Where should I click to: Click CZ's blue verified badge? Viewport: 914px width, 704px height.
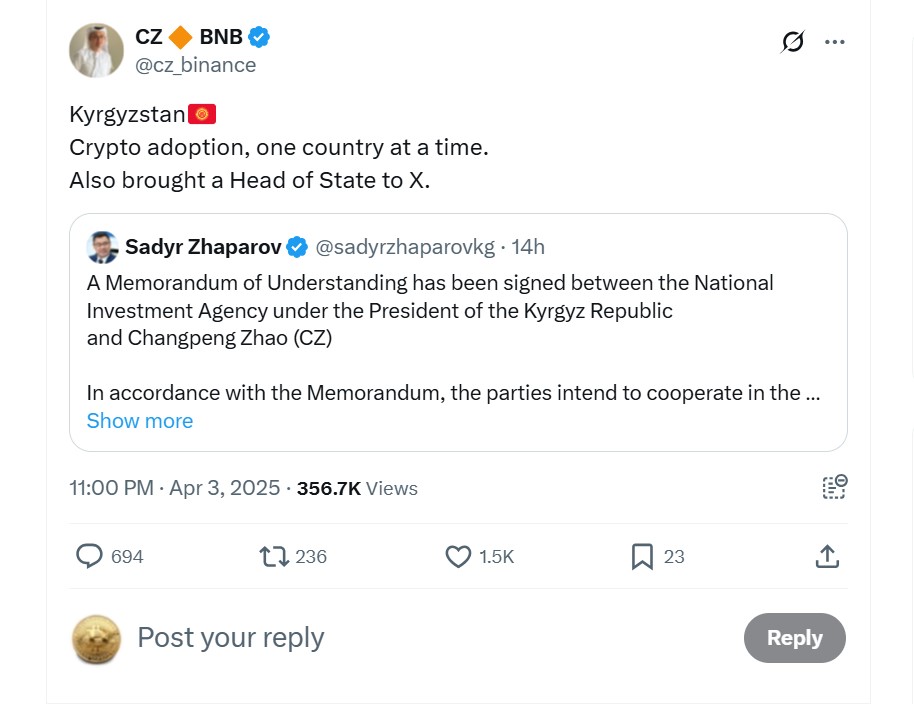click(260, 38)
